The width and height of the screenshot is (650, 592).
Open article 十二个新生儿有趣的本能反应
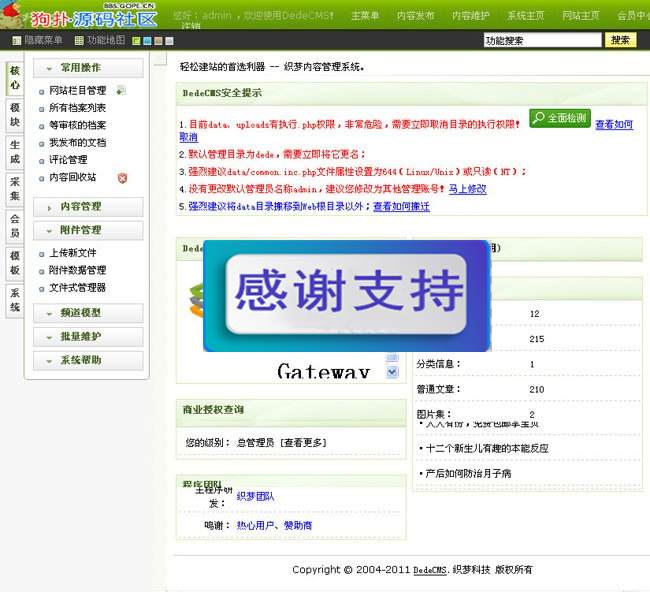(487, 449)
